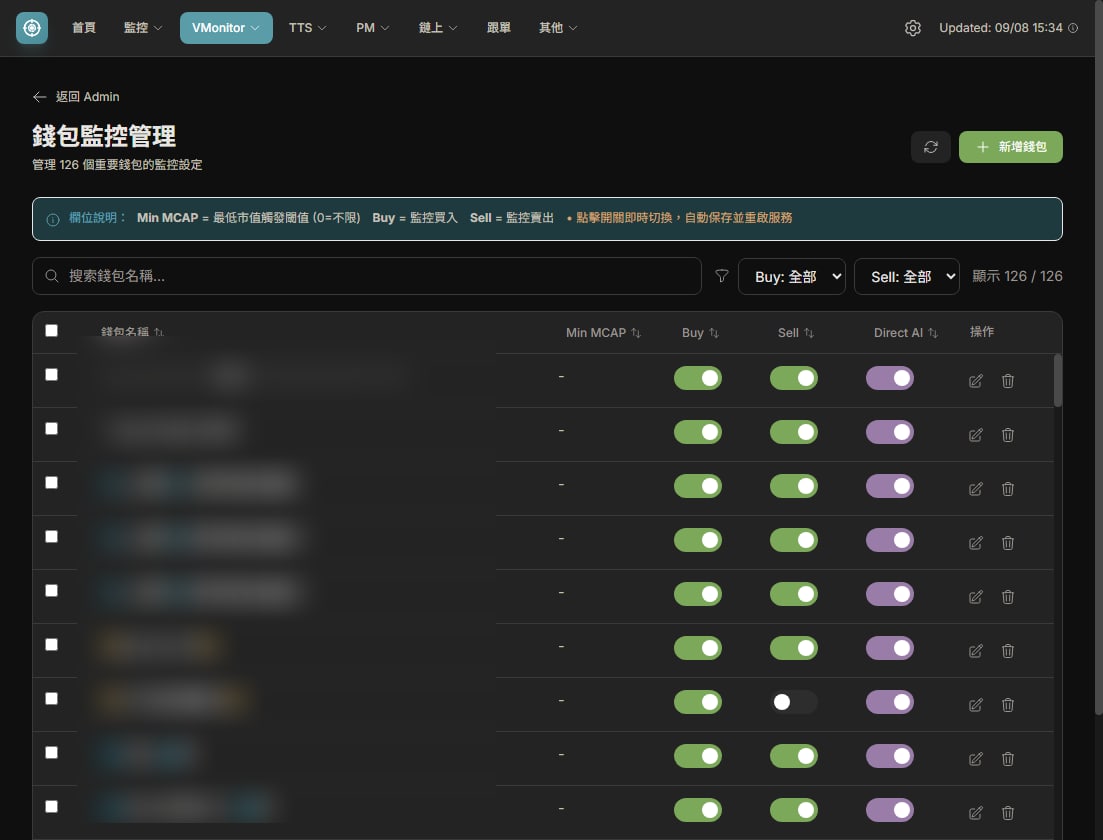Delete the wallet with Sell switched off
The width and height of the screenshot is (1103, 840).
(x=1008, y=705)
